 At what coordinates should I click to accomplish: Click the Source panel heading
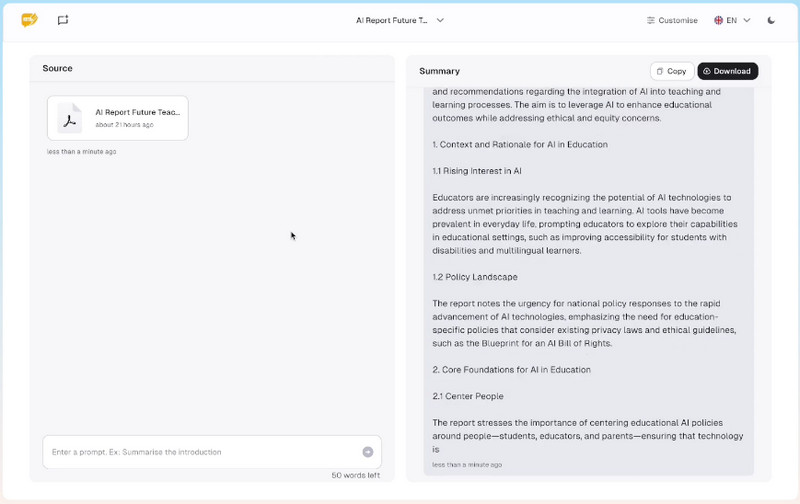[x=57, y=68]
